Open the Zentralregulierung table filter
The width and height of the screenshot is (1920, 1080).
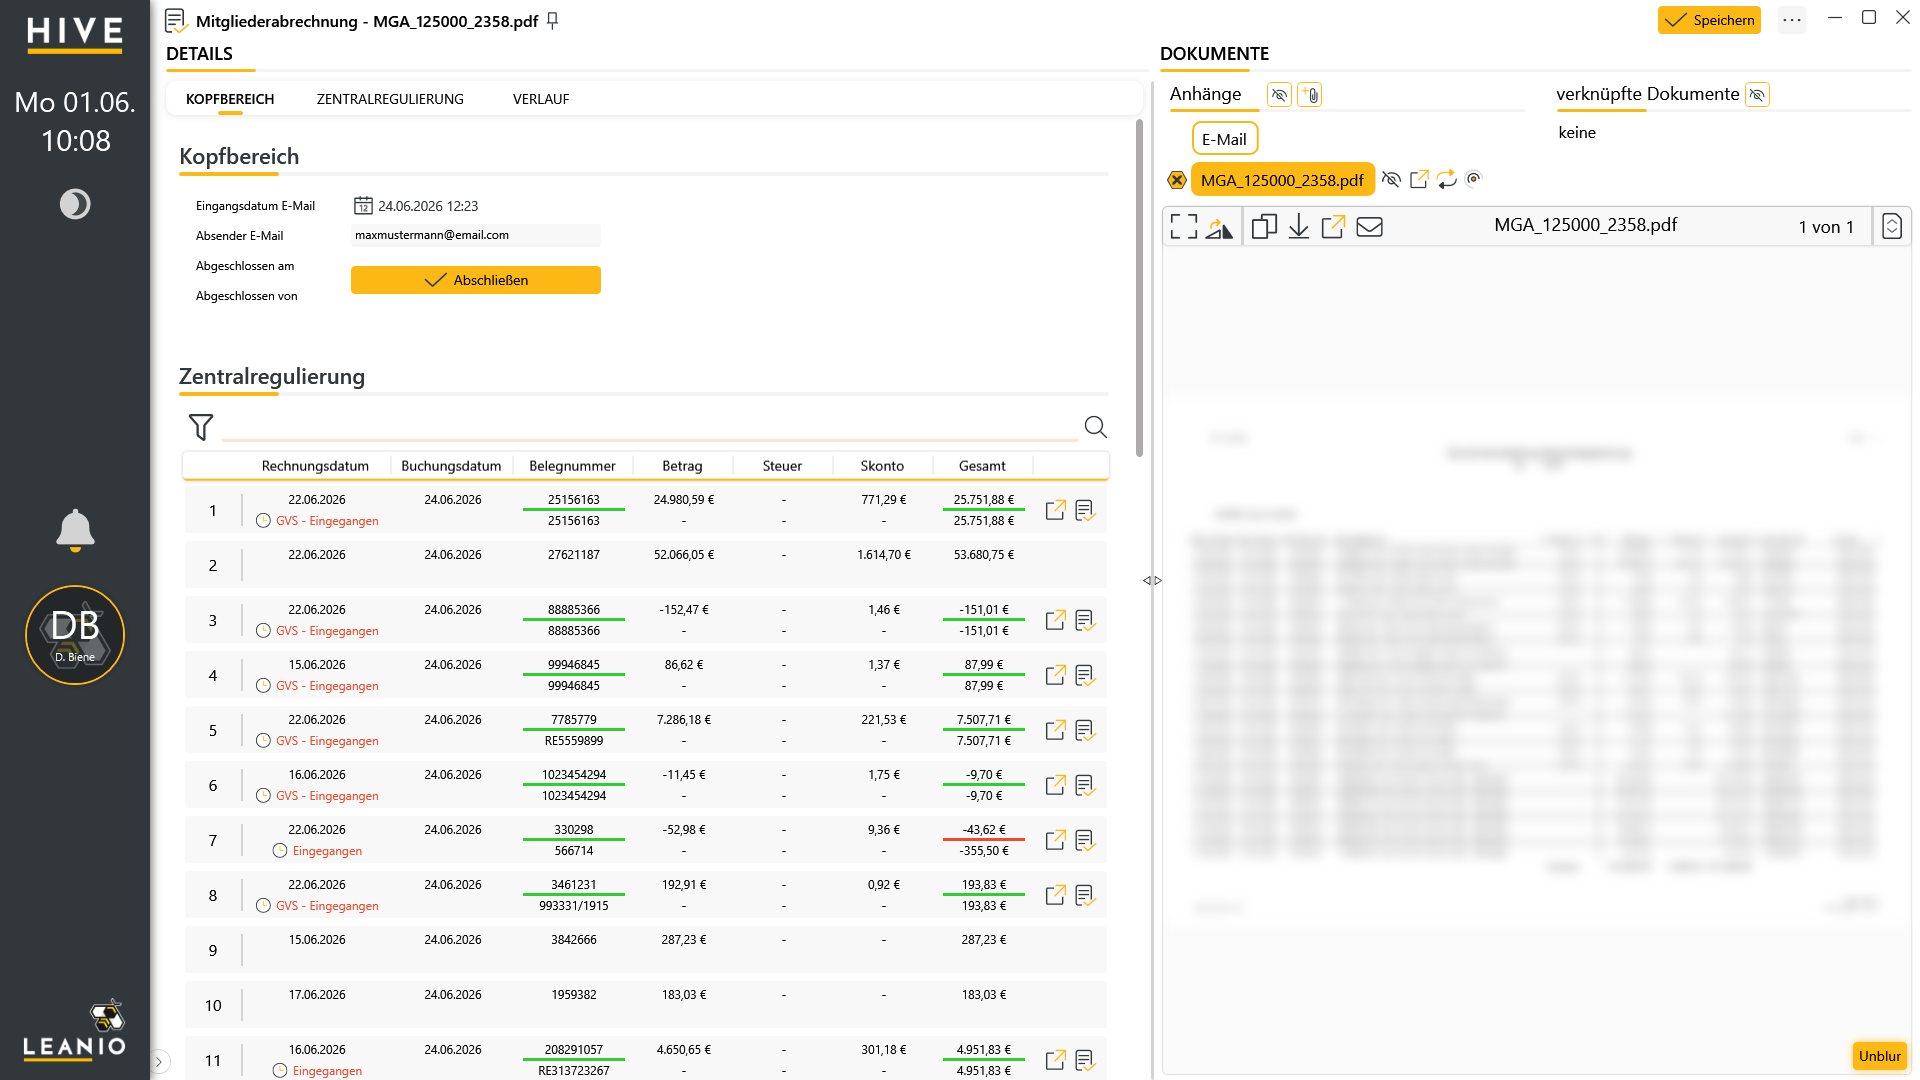pyautogui.click(x=201, y=427)
